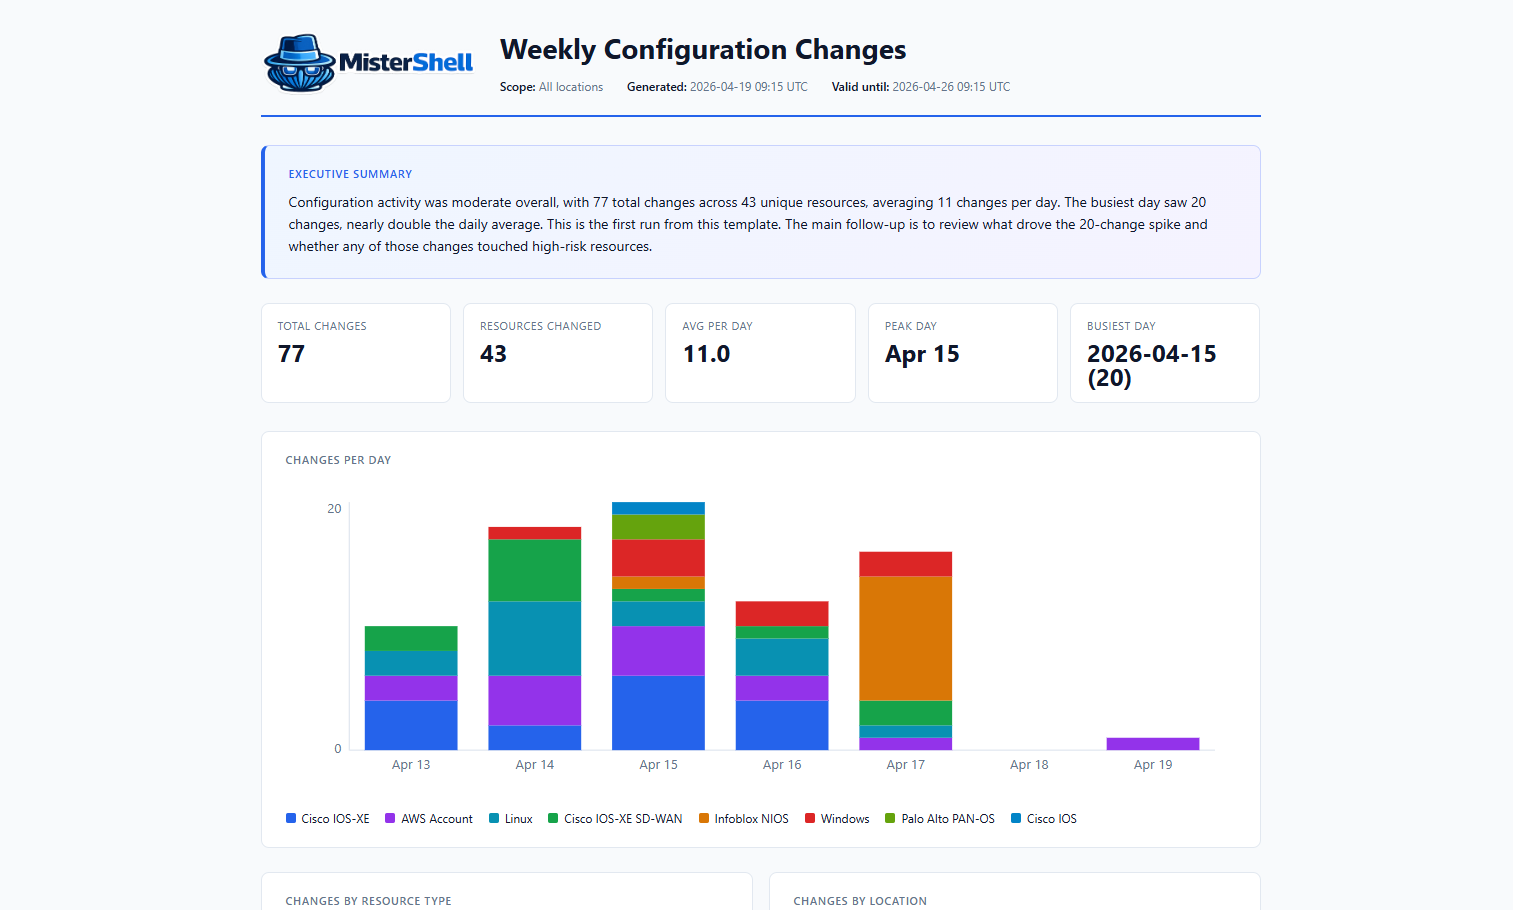
Task: Select the Generated timestamp "2026-04-19 09:15 UTC"
Action: (x=749, y=87)
